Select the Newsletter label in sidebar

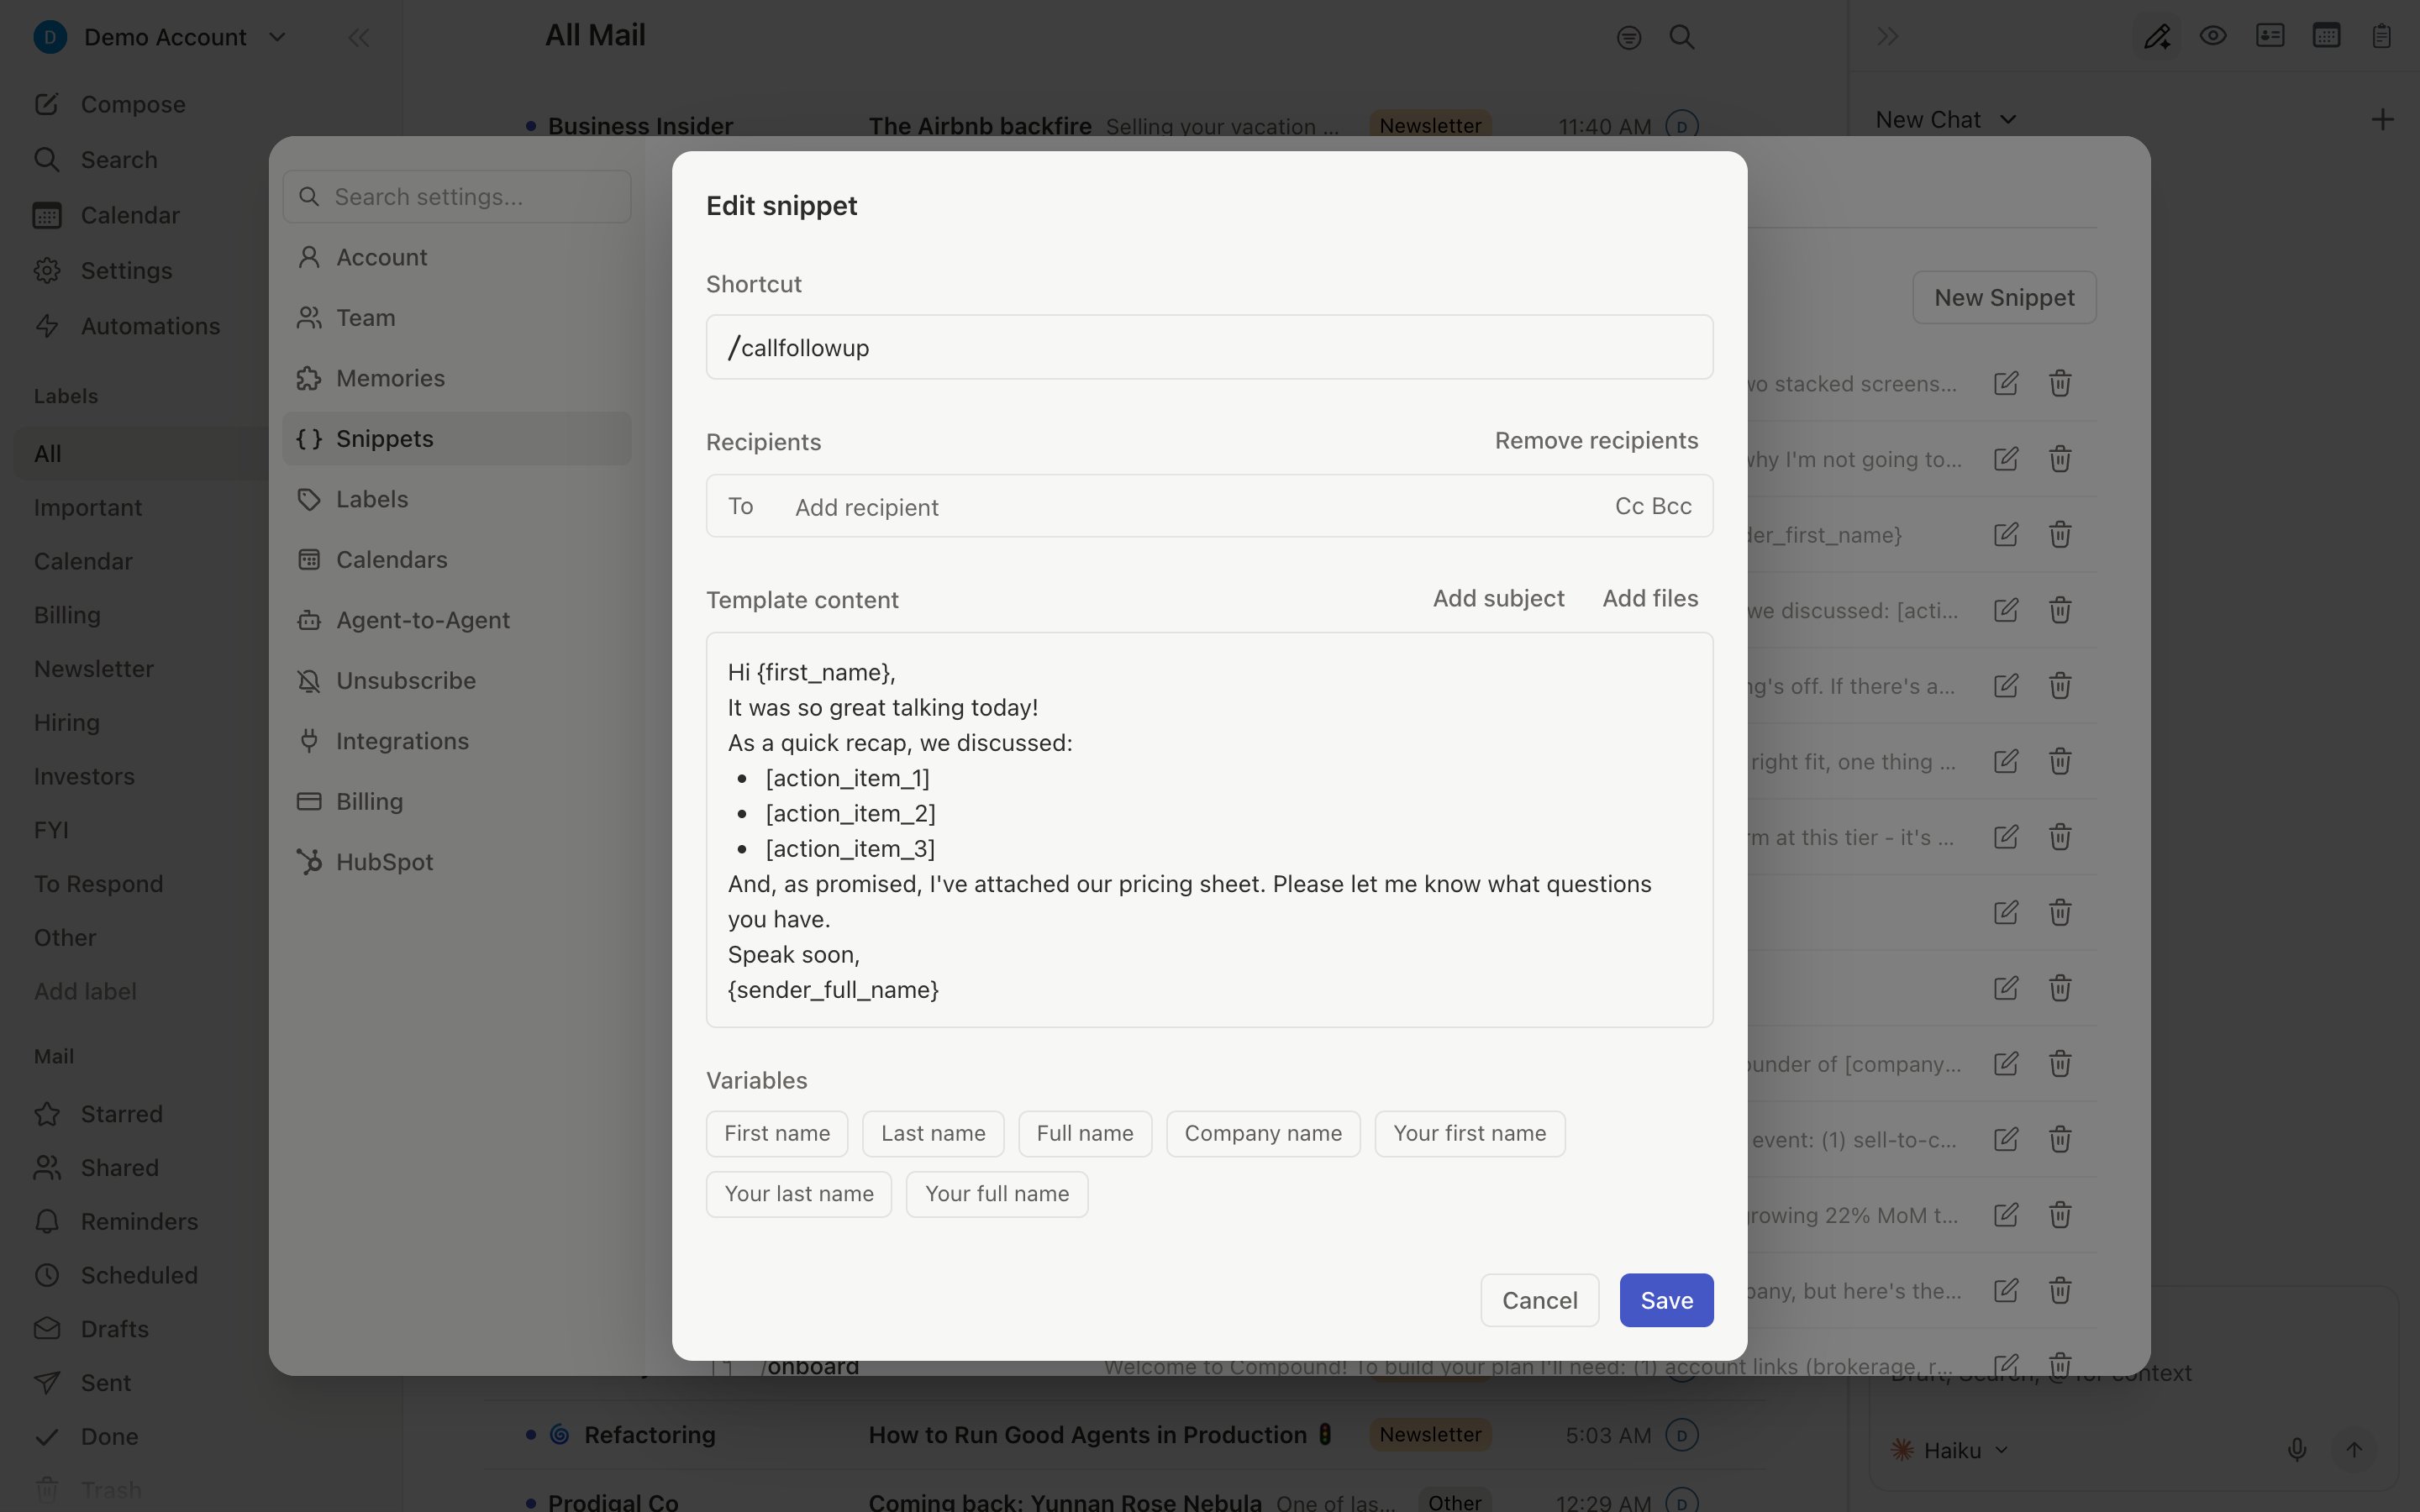pyautogui.click(x=94, y=669)
